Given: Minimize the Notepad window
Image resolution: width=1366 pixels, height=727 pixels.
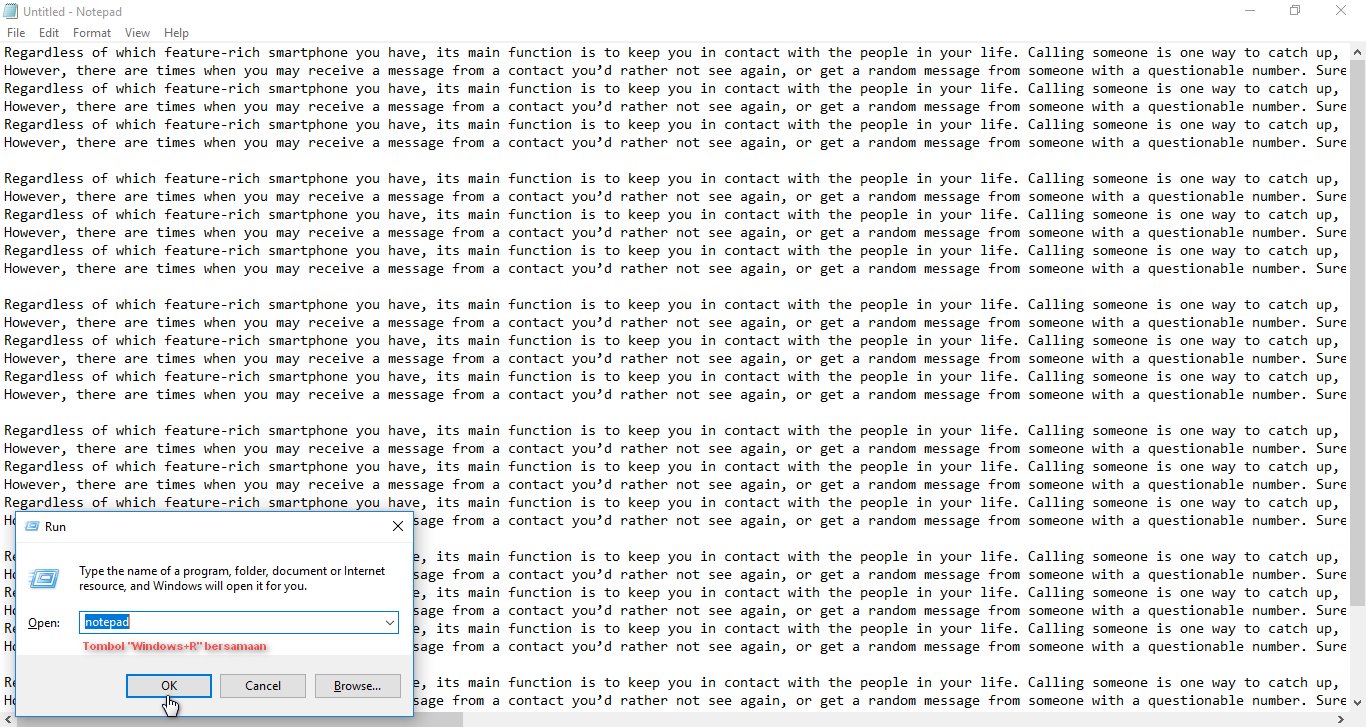Looking at the screenshot, I should click(1250, 11).
